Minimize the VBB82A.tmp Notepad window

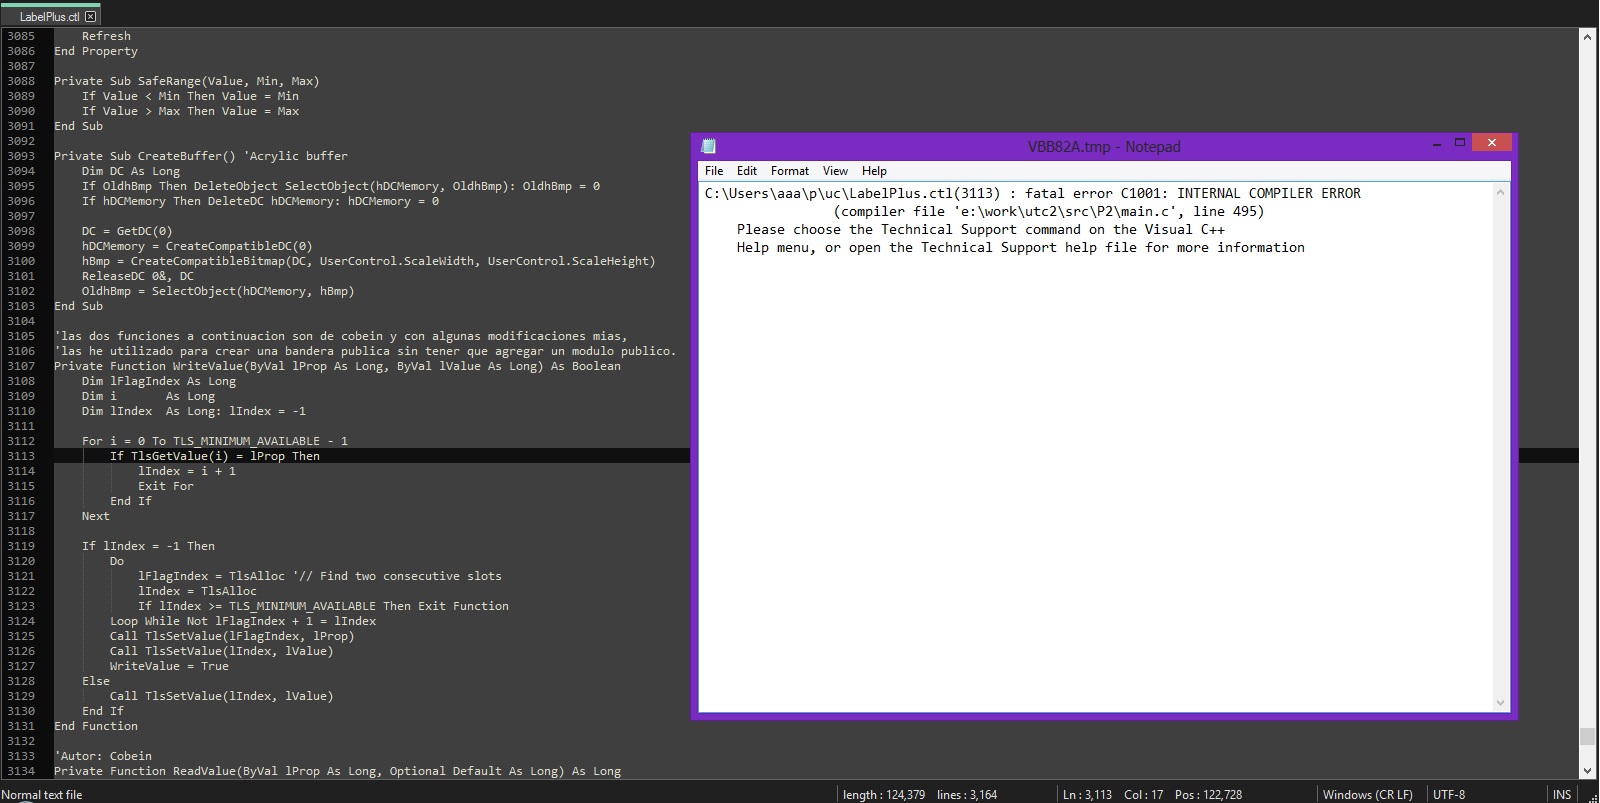pos(1437,145)
